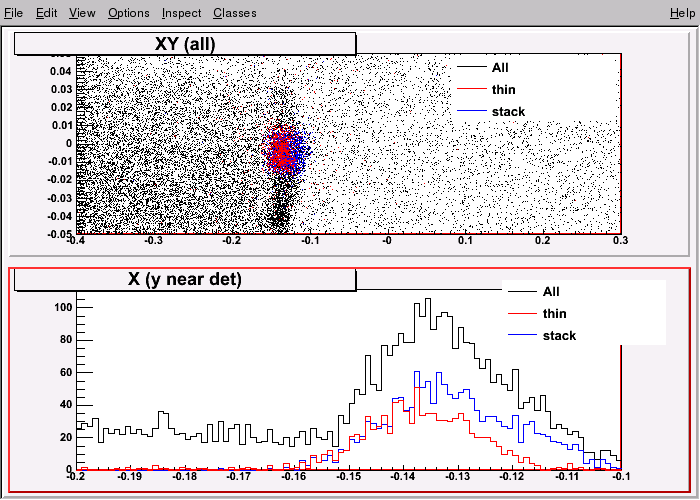Image resolution: width=700 pixels, height=500 pixels.
Task: Open the Edit menu
Action: [46, 13]
